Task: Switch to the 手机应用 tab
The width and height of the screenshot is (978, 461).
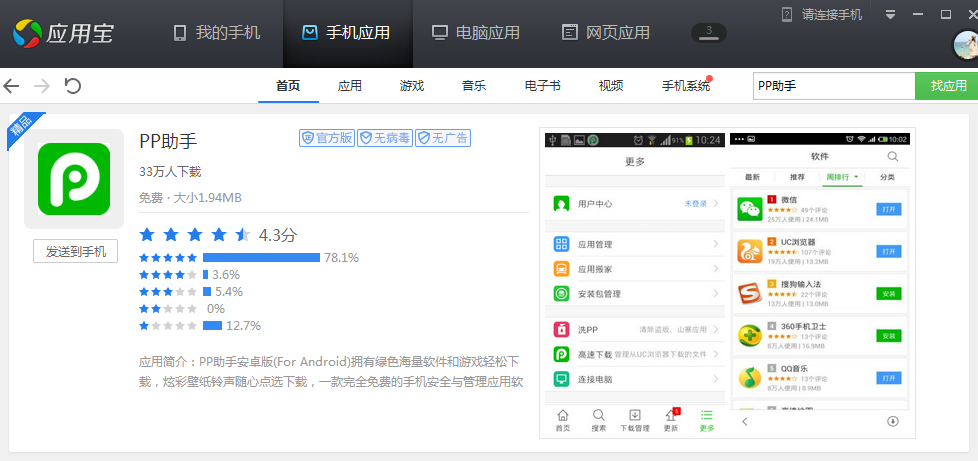Action: (x=346, y=32)
